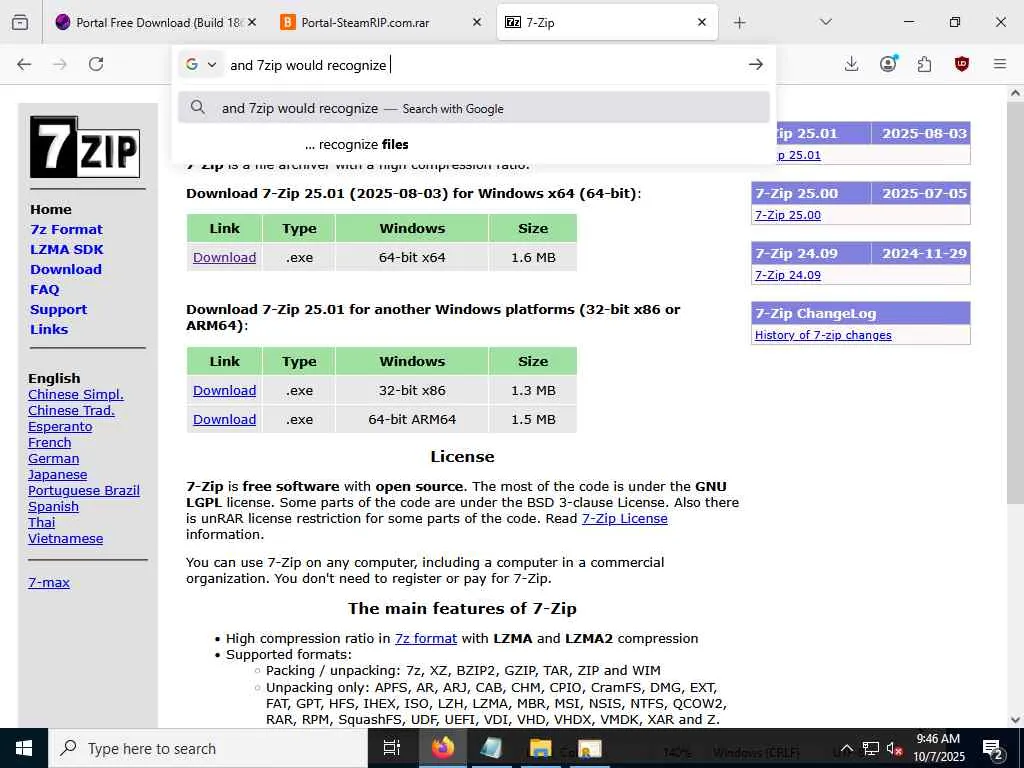Open the Support sidebar link
This screenshot has height=768, width=1024.
click(58, 310)
